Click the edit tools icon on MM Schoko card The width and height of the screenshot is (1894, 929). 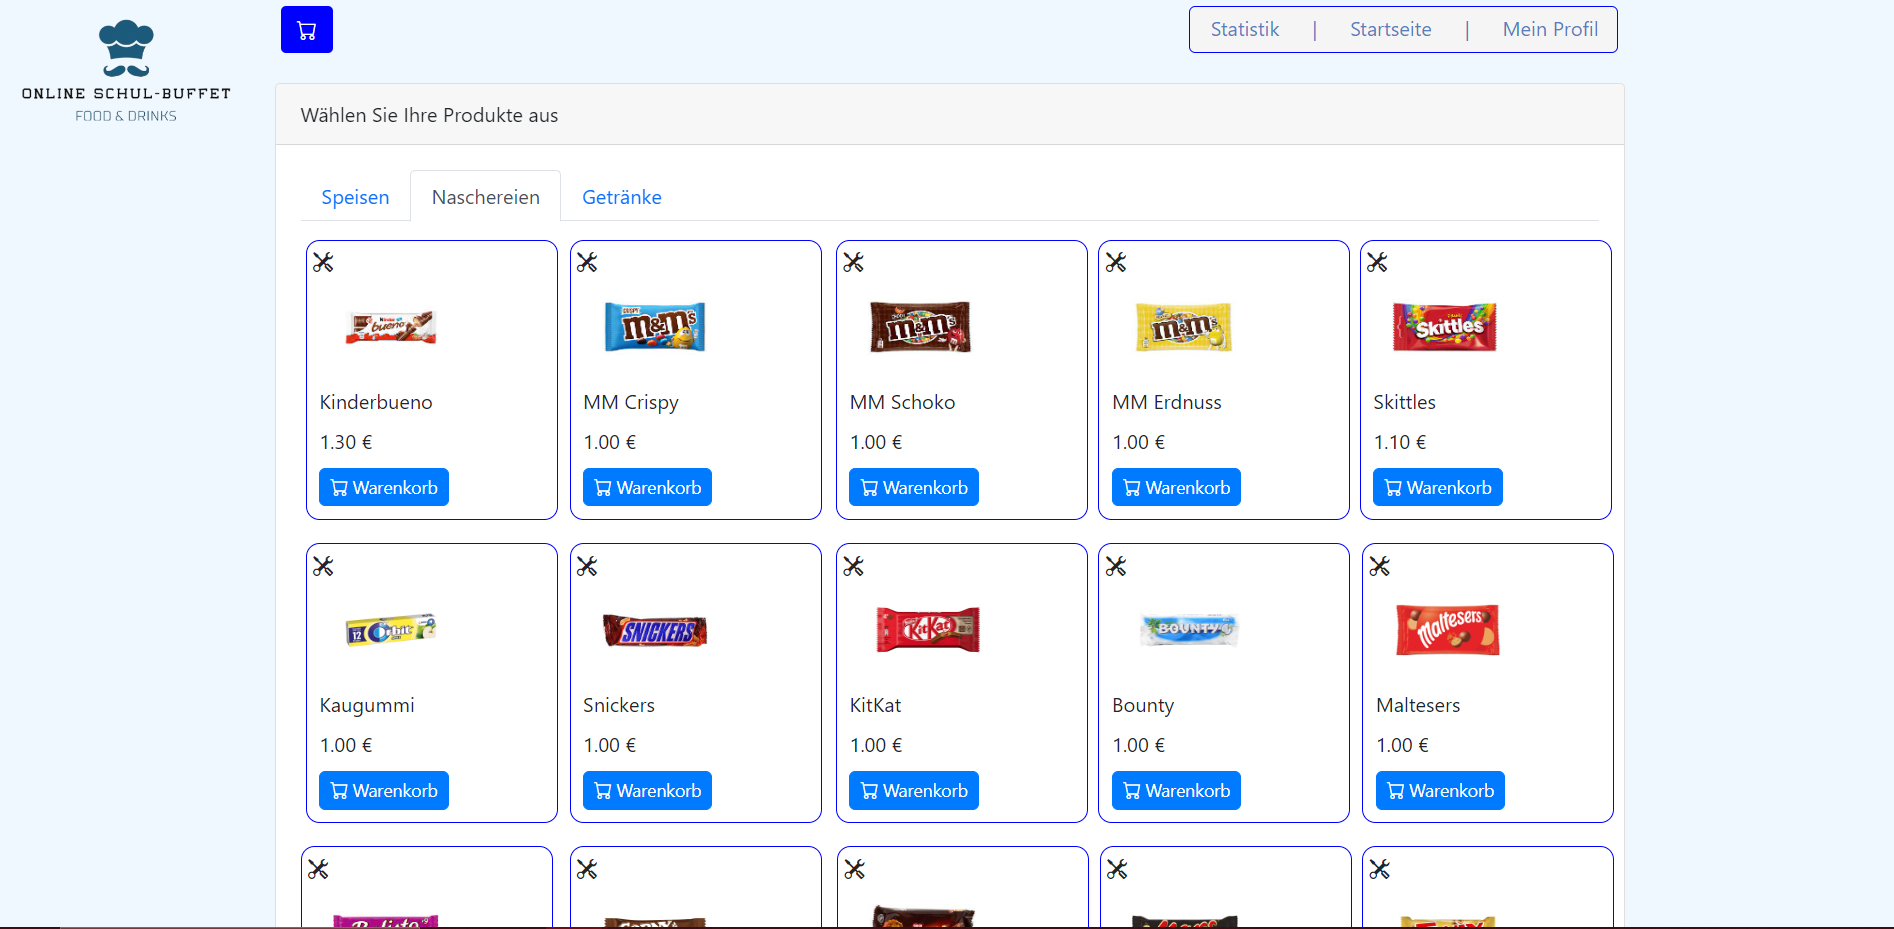coord(853,263)
